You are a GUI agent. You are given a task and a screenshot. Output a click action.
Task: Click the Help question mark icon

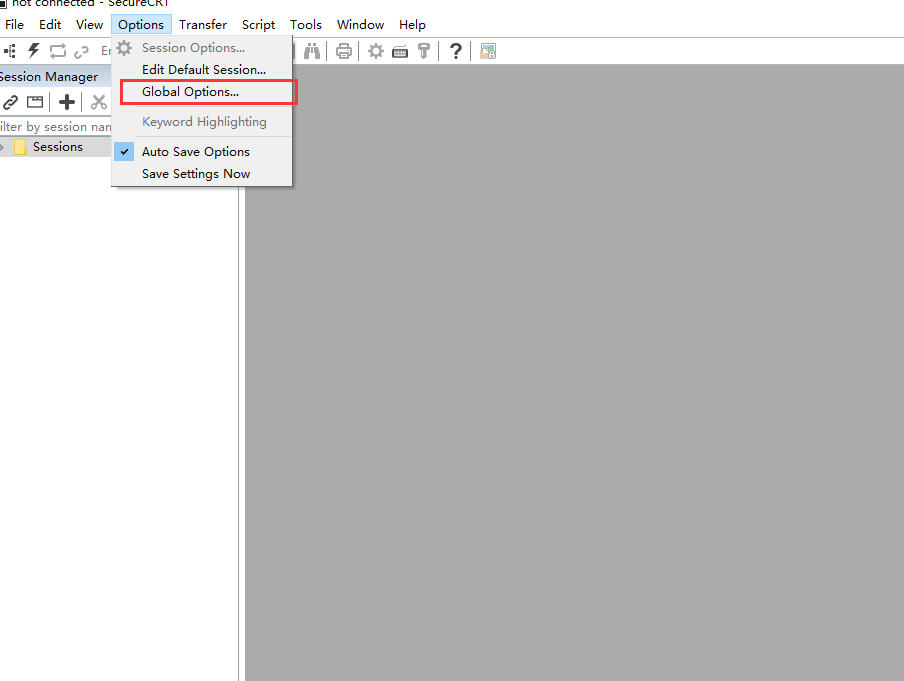pos(455,51)
